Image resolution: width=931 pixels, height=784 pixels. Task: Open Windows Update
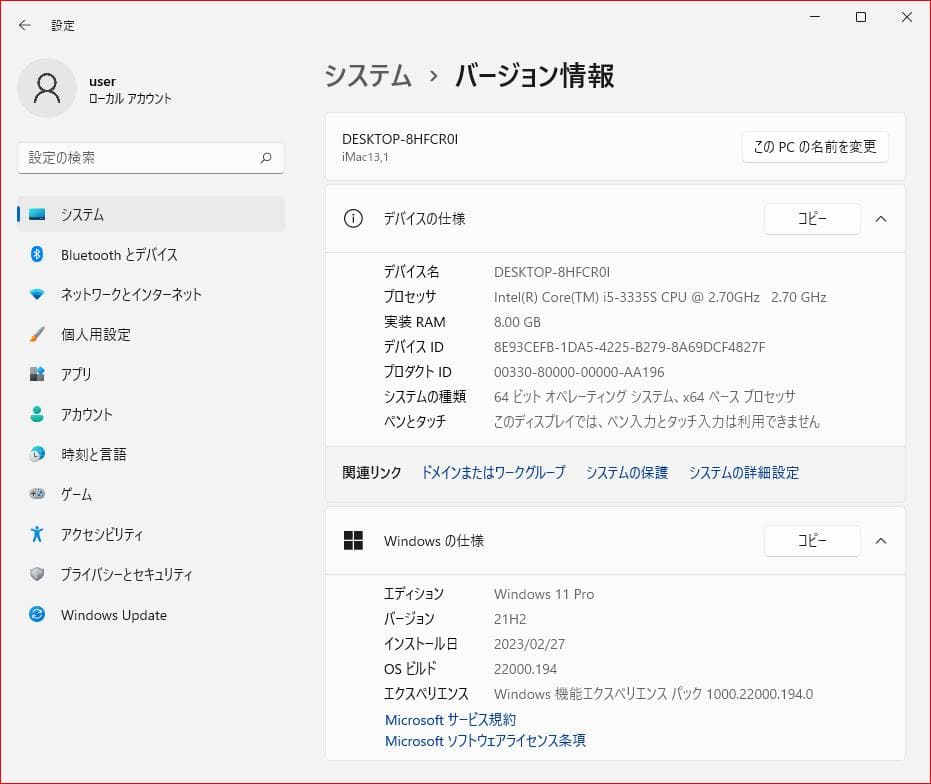tap(112, 614)
